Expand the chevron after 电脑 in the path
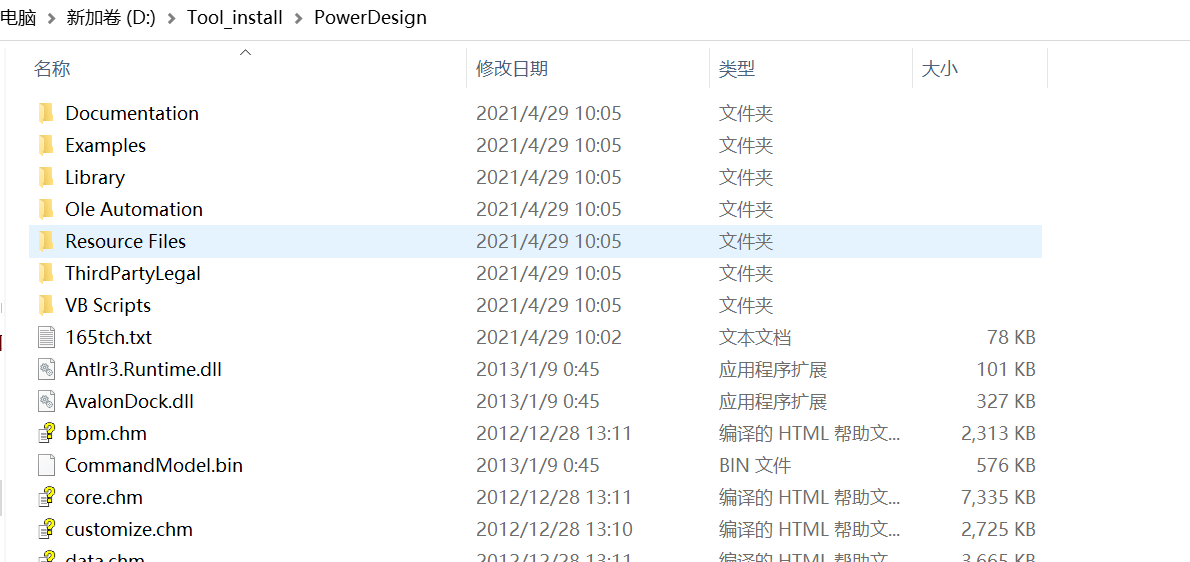 (x=52, y=18)
